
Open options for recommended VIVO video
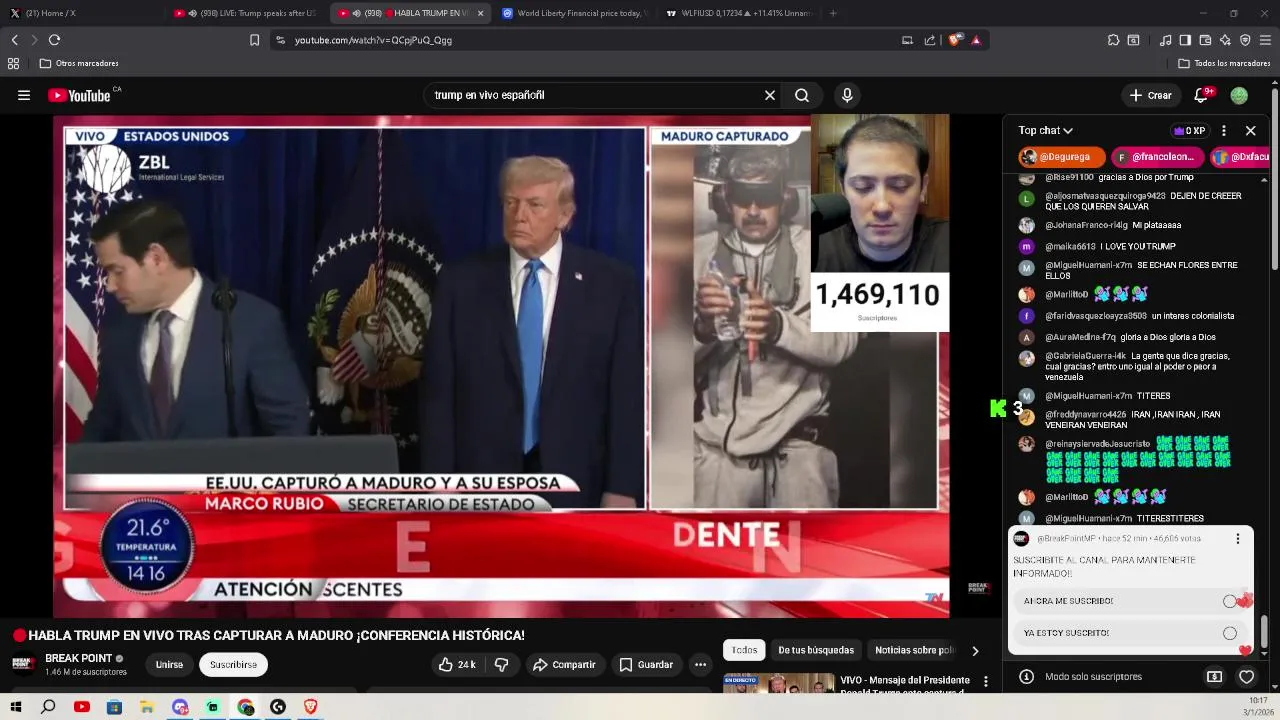click(985, 682)
